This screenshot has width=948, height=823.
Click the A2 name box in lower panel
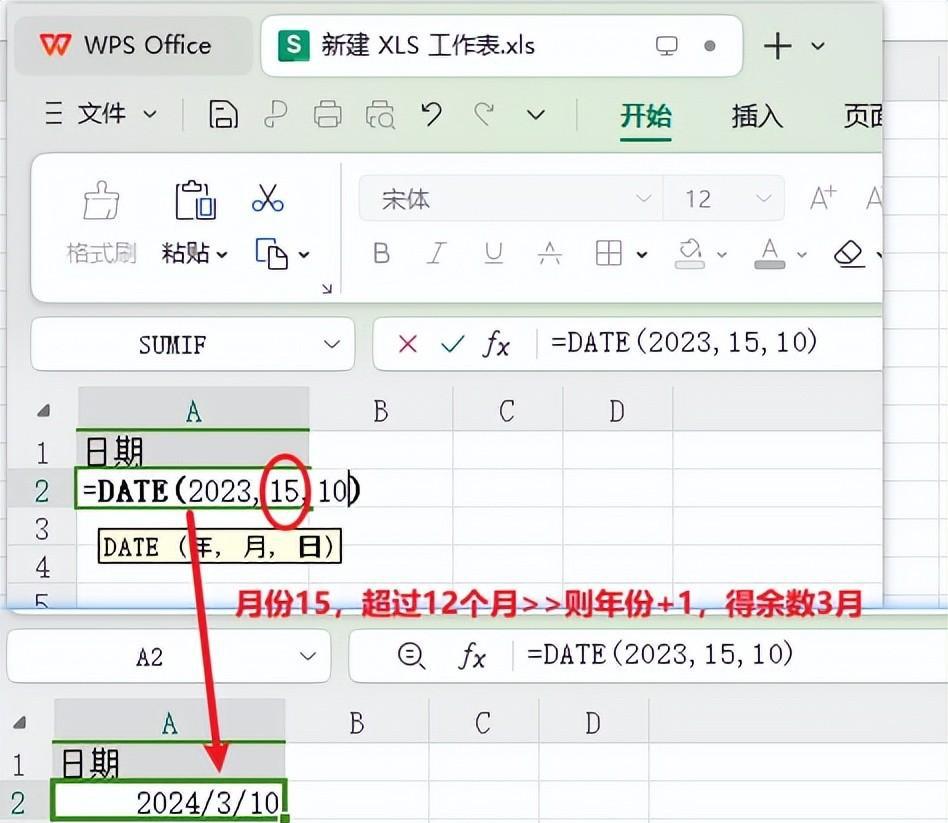[x=150, y=657]
